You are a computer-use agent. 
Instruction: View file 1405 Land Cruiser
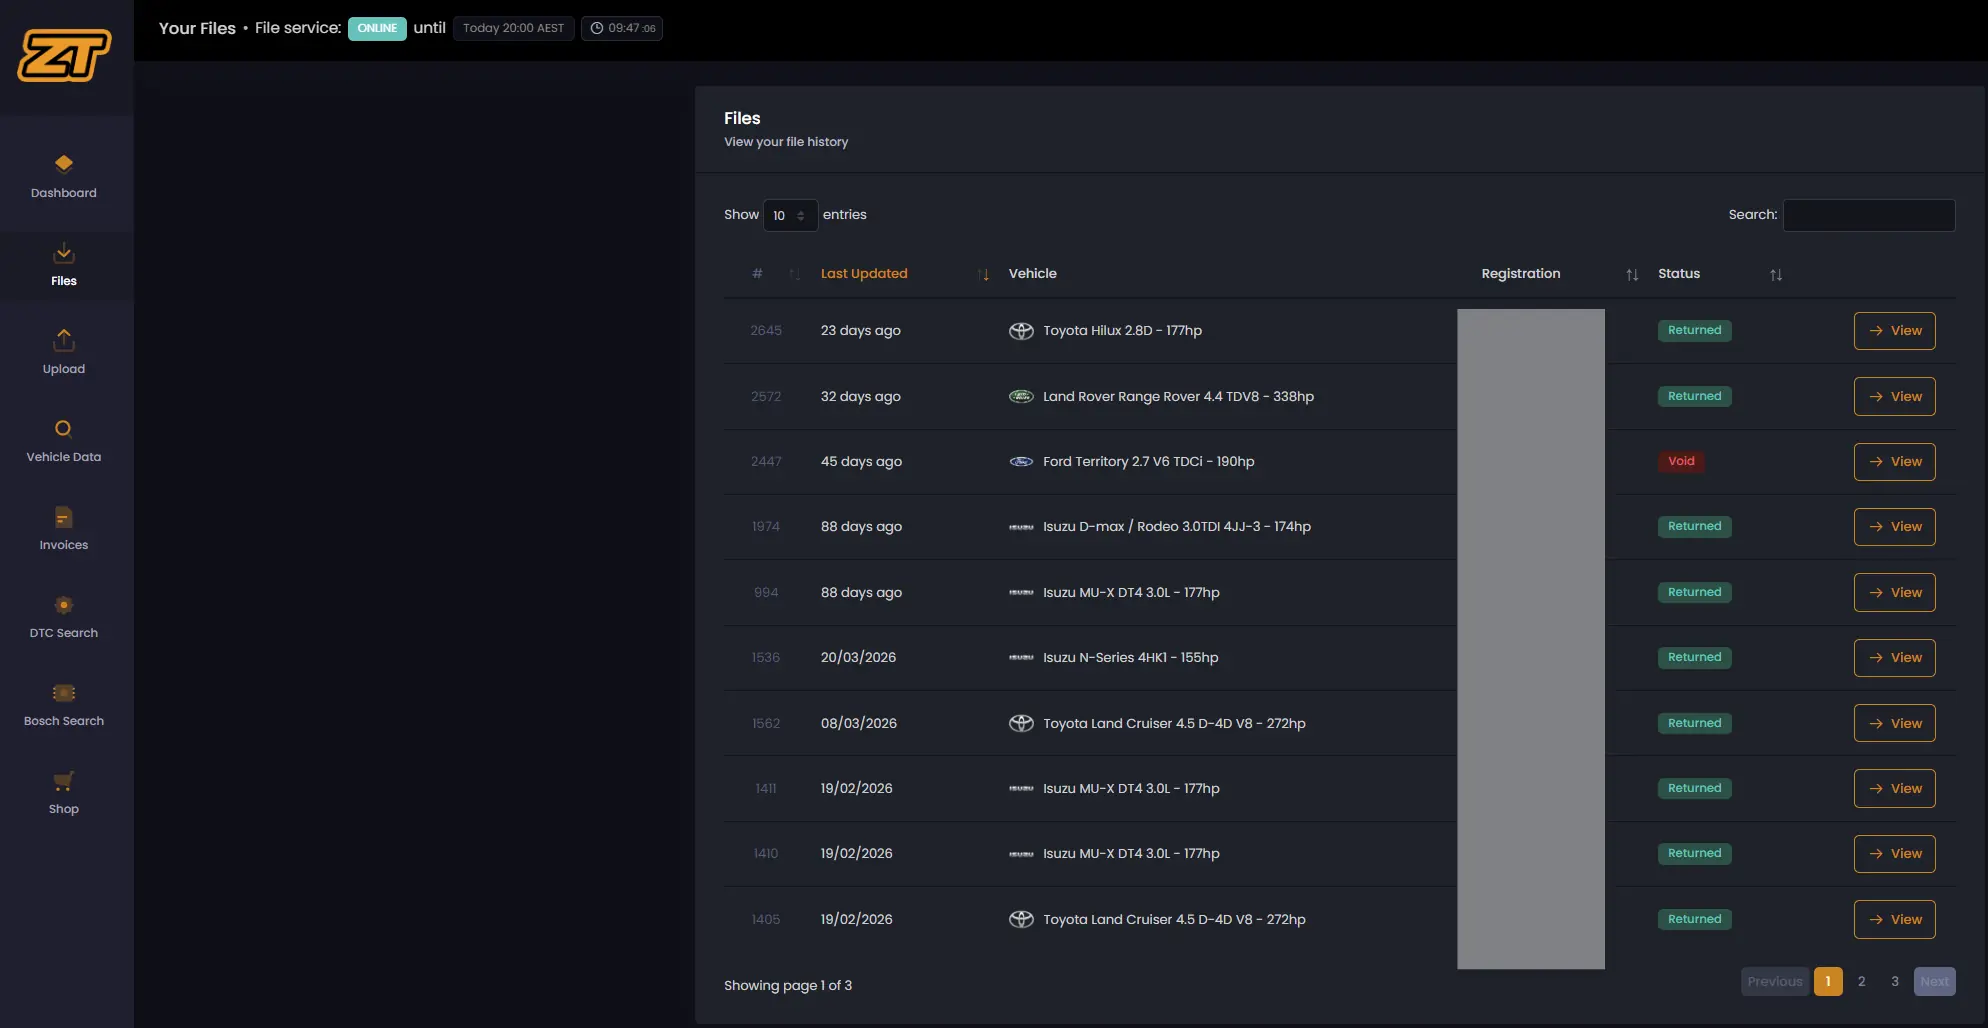tap(1894, 920)
